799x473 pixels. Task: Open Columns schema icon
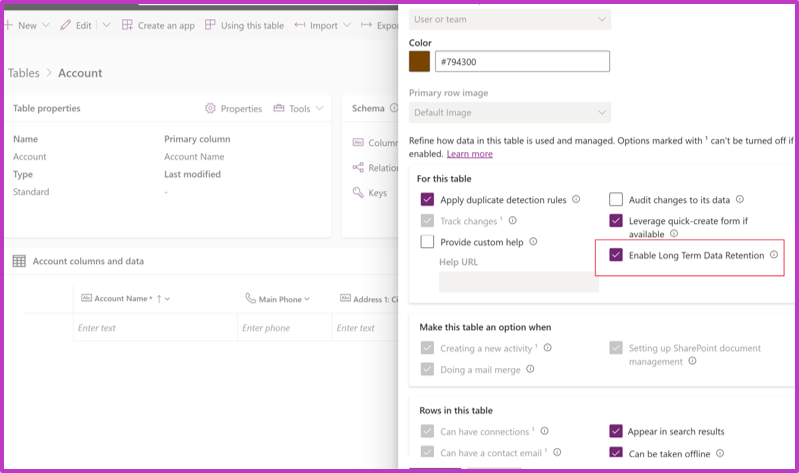point(358,143)
